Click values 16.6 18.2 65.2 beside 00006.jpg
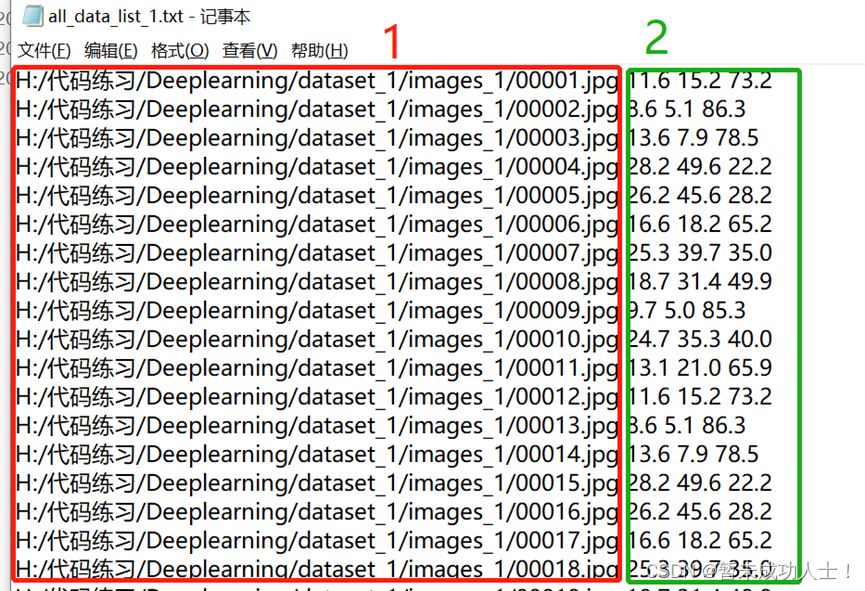The width and height of the screenshot is (865, 591). click(x=701, y=224)
